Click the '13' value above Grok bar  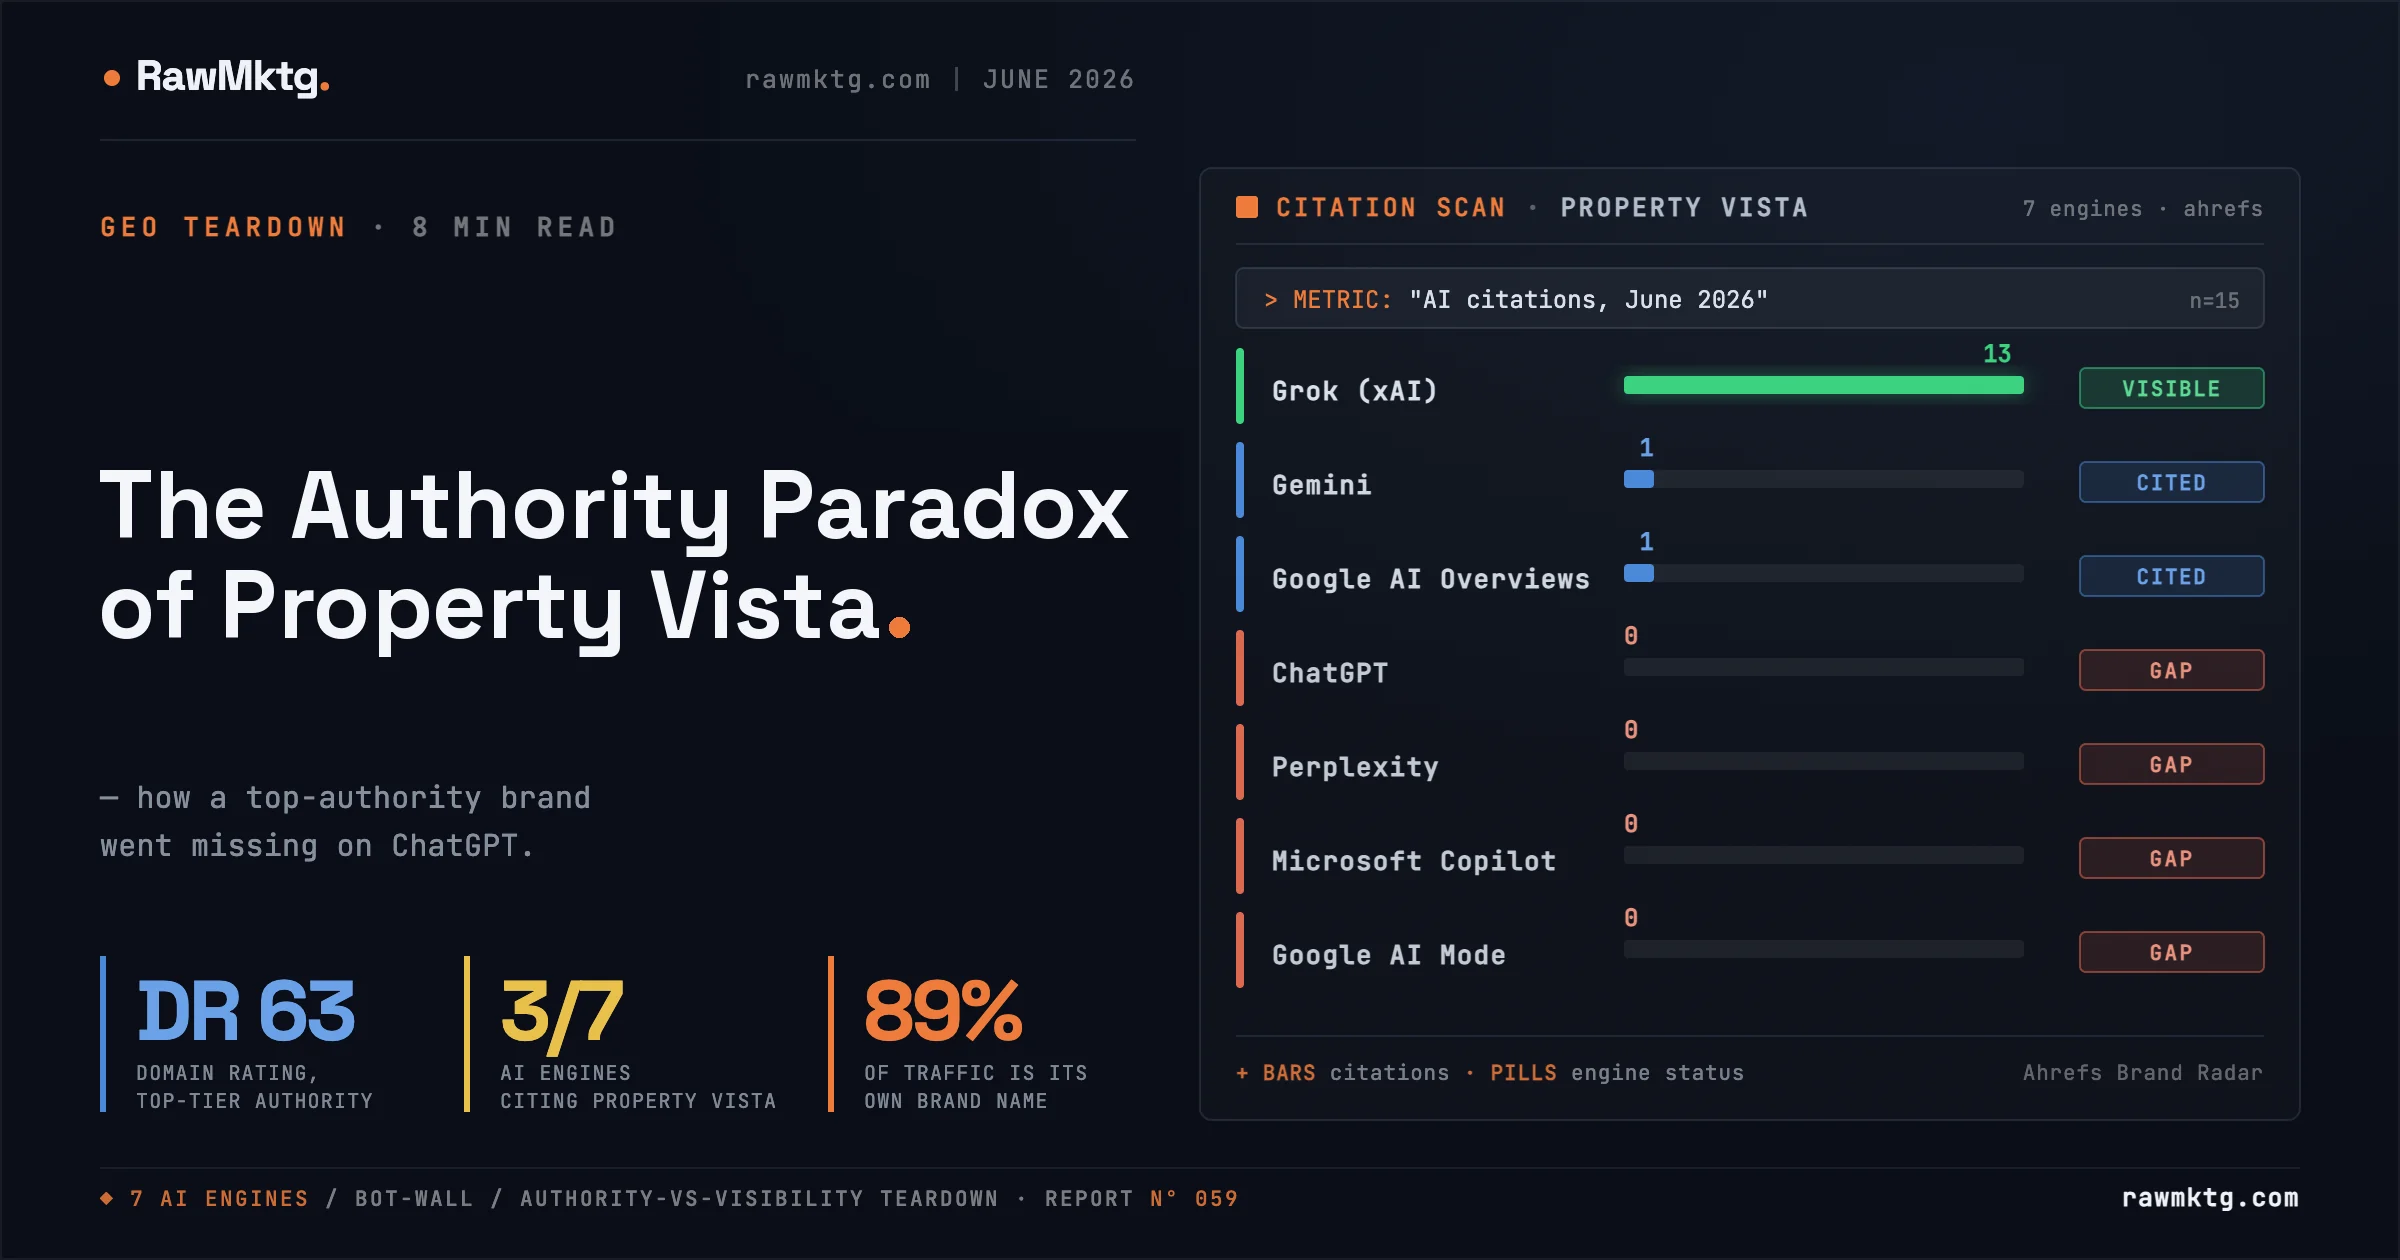[x=1997, y=353]
